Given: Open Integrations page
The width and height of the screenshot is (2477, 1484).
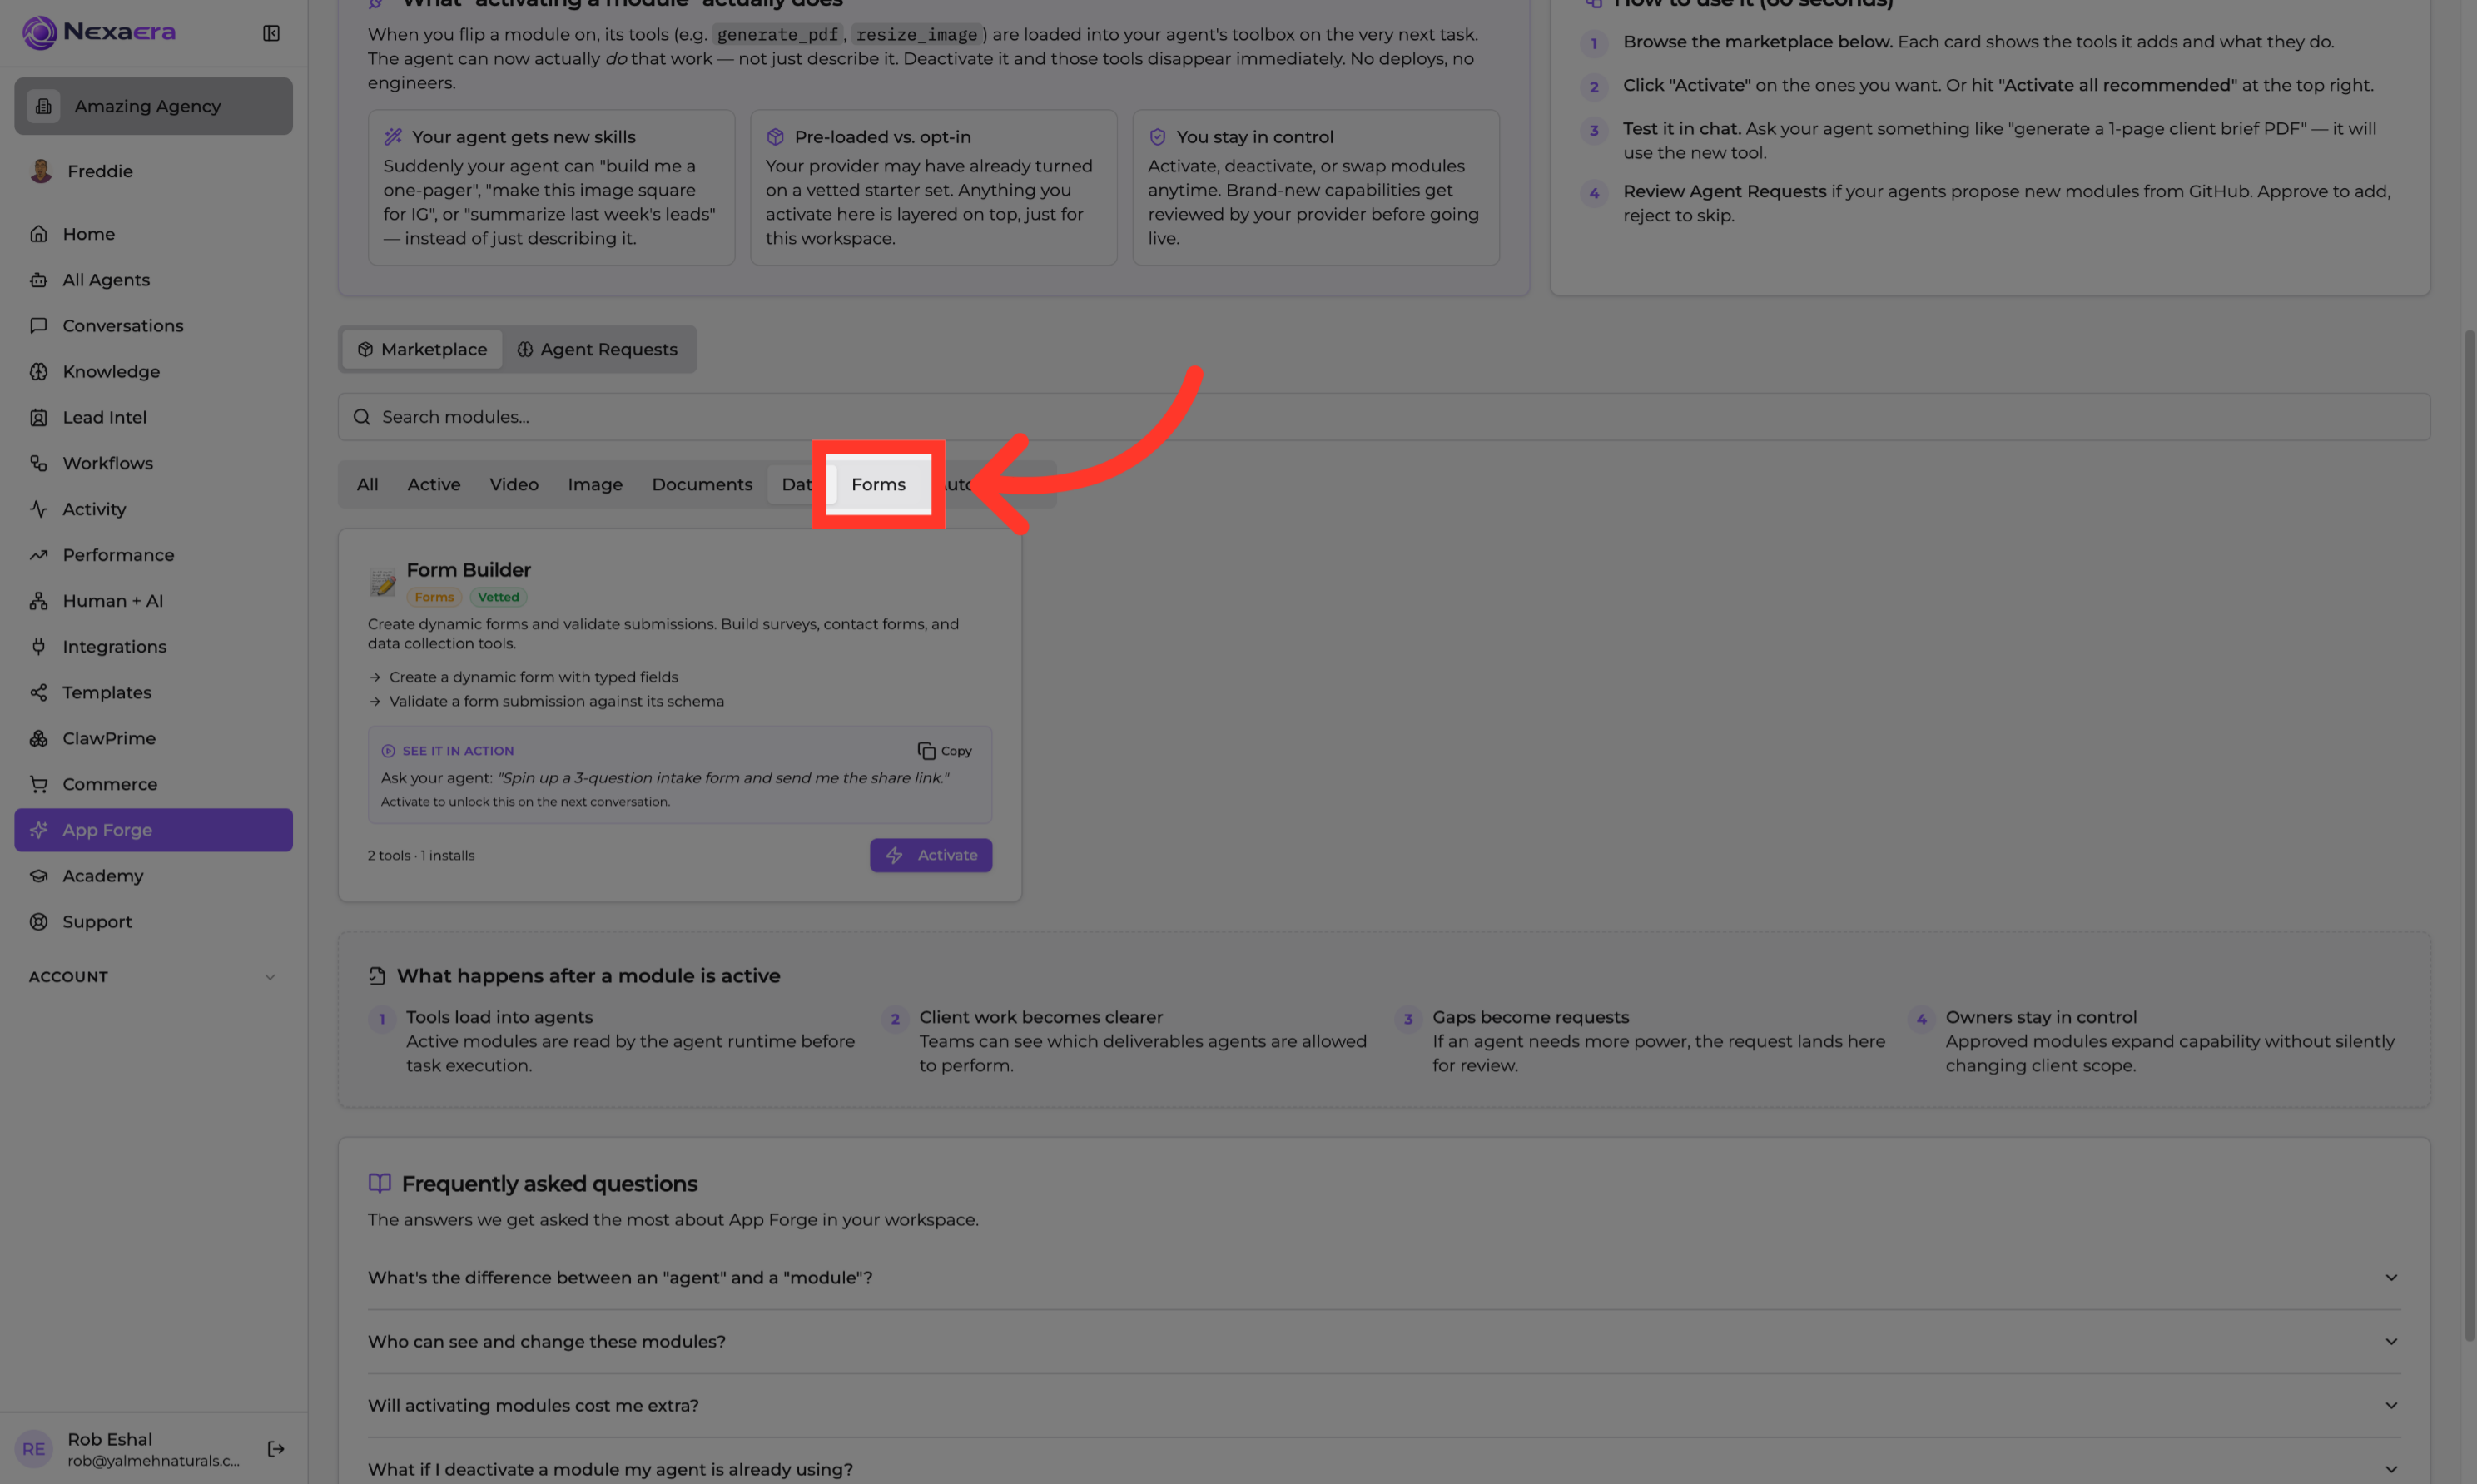Looking at the screenshot, I should pos(153,647).
